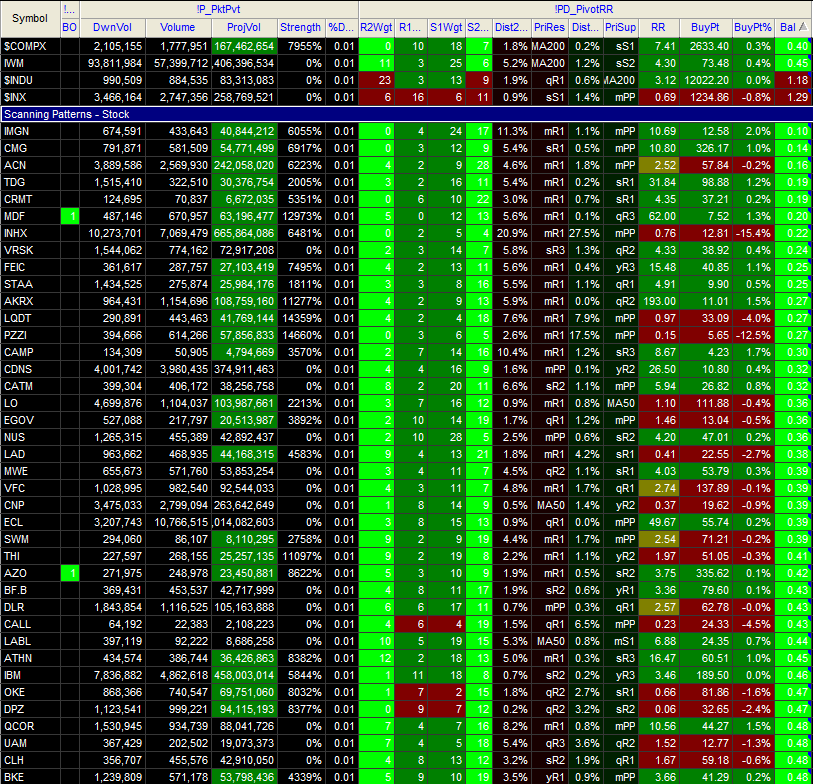Click the PriSup cell MA50 in the LO row
The height and width of the screenshot is (784, 813).
tap(621, 403)
